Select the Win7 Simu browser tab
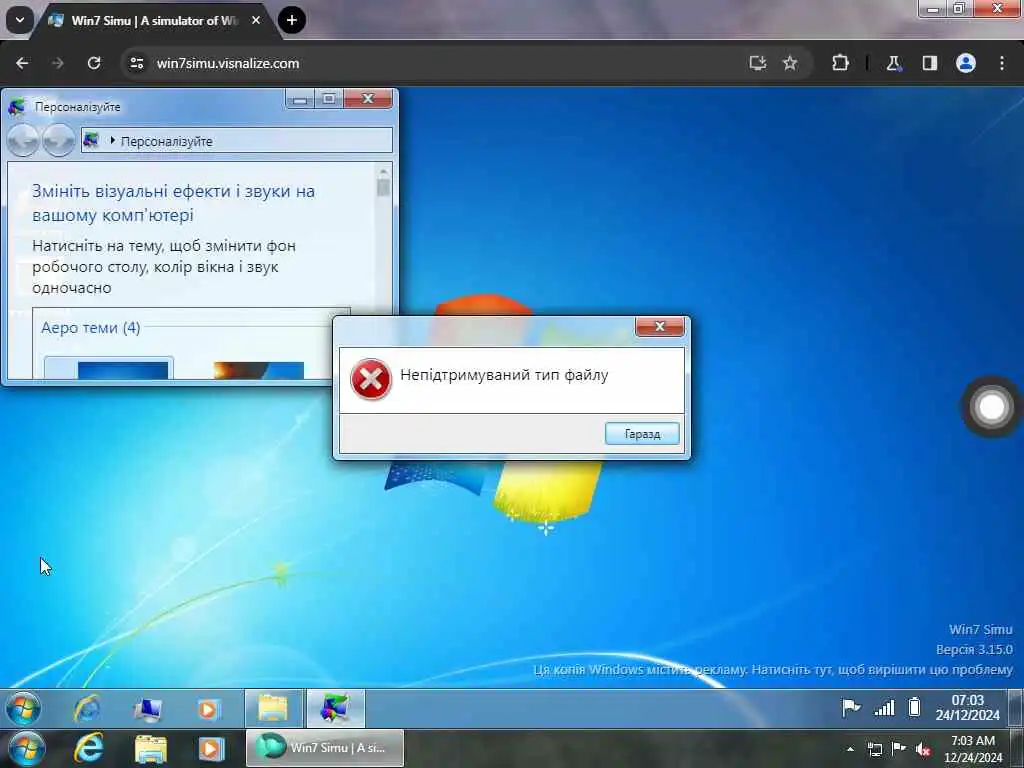The height and width of the screenshot is (768, 1024). tap(154, 20)
